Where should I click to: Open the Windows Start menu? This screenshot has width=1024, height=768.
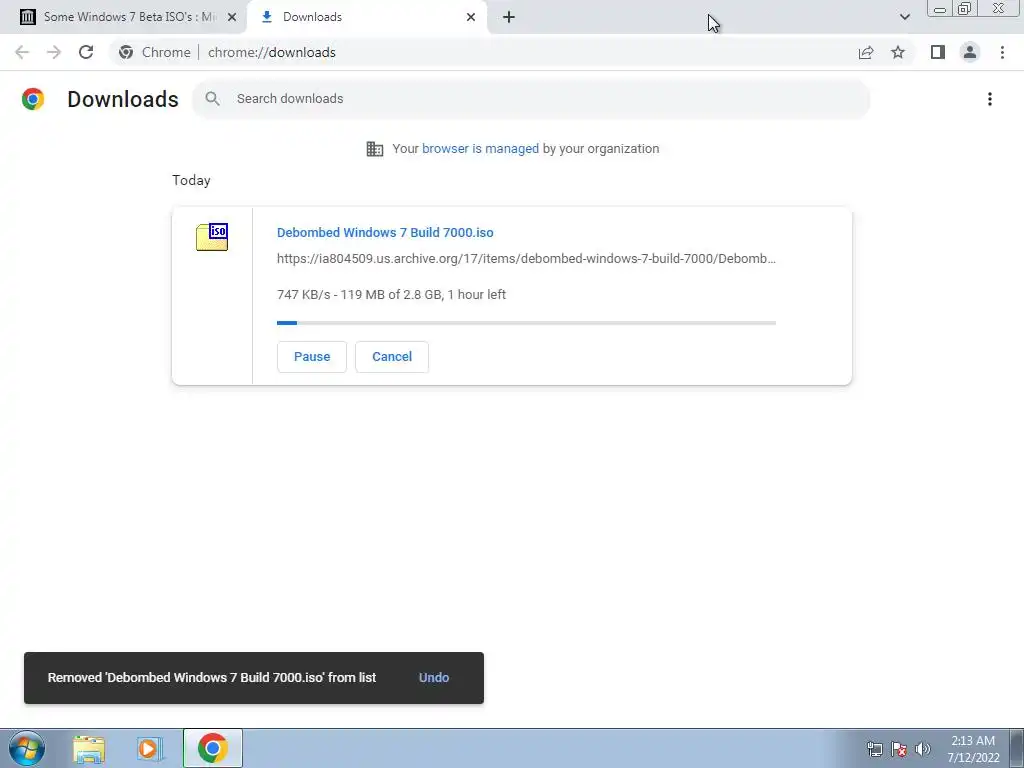(27, 748)
